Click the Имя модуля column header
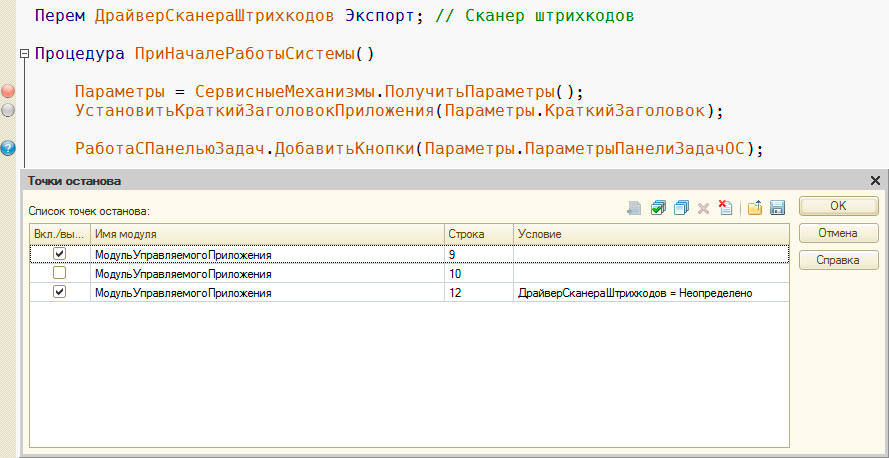Screen dimensions: 889x458 pos(267,234)
